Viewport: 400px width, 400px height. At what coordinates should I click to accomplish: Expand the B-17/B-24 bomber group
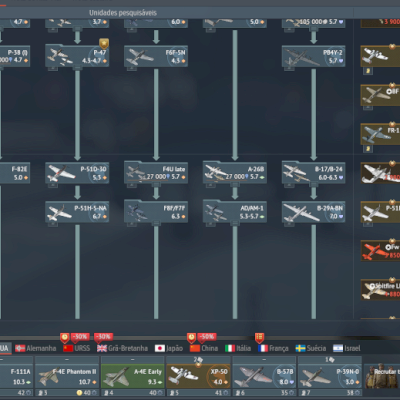pyautogui.click(x=313, y=173)
